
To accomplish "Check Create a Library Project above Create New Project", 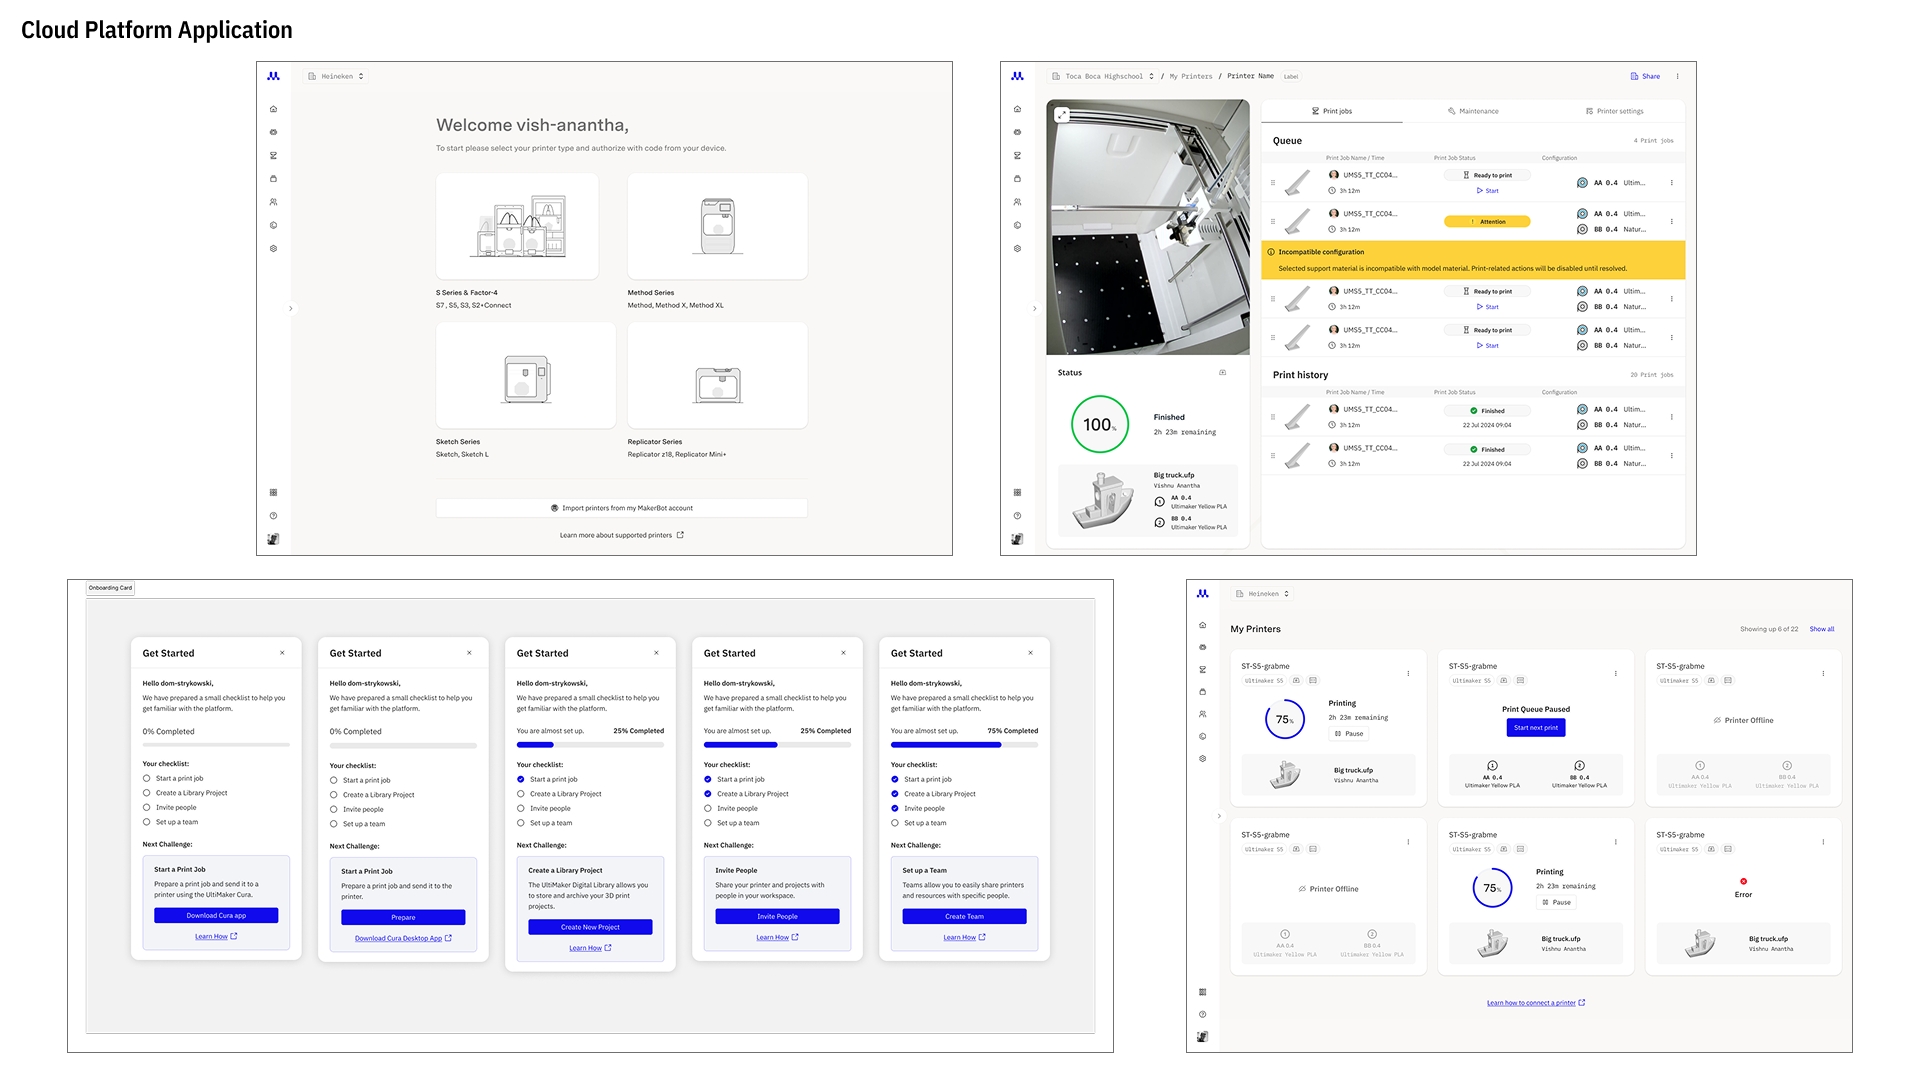I will point(521,794).
